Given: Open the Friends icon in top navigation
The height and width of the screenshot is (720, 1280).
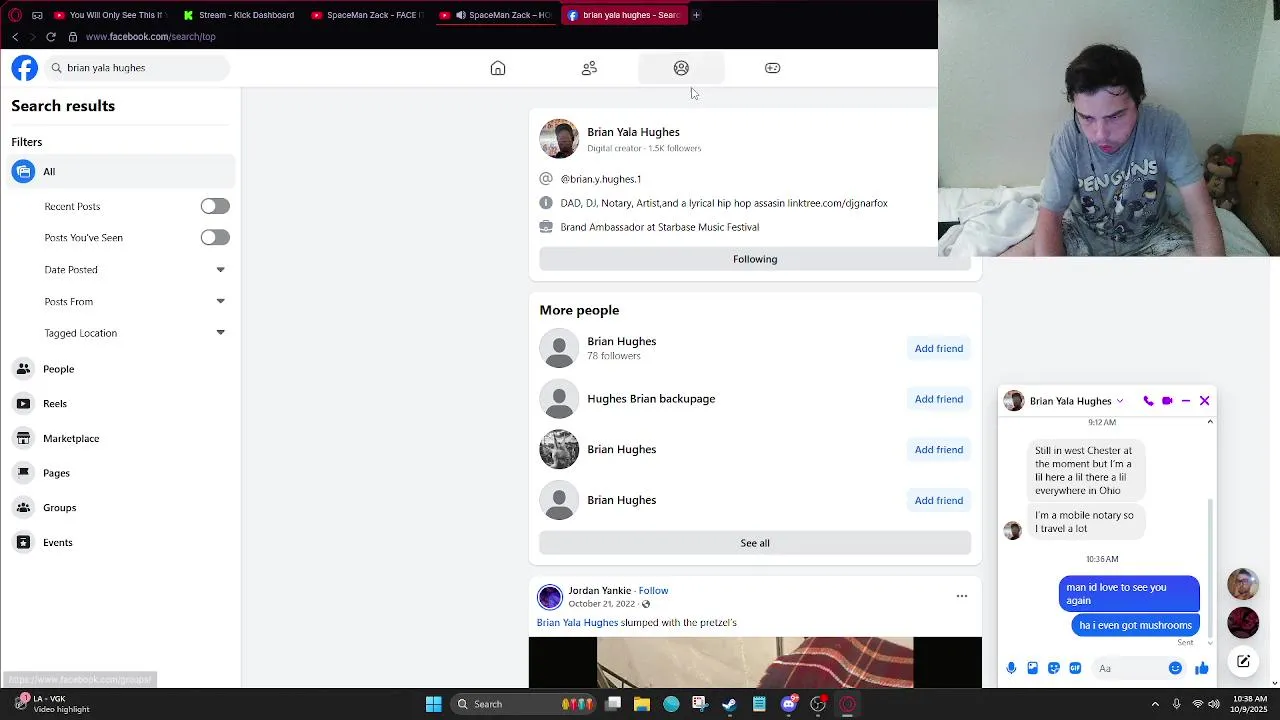Looking at the screenshot, I should [589, 68].
